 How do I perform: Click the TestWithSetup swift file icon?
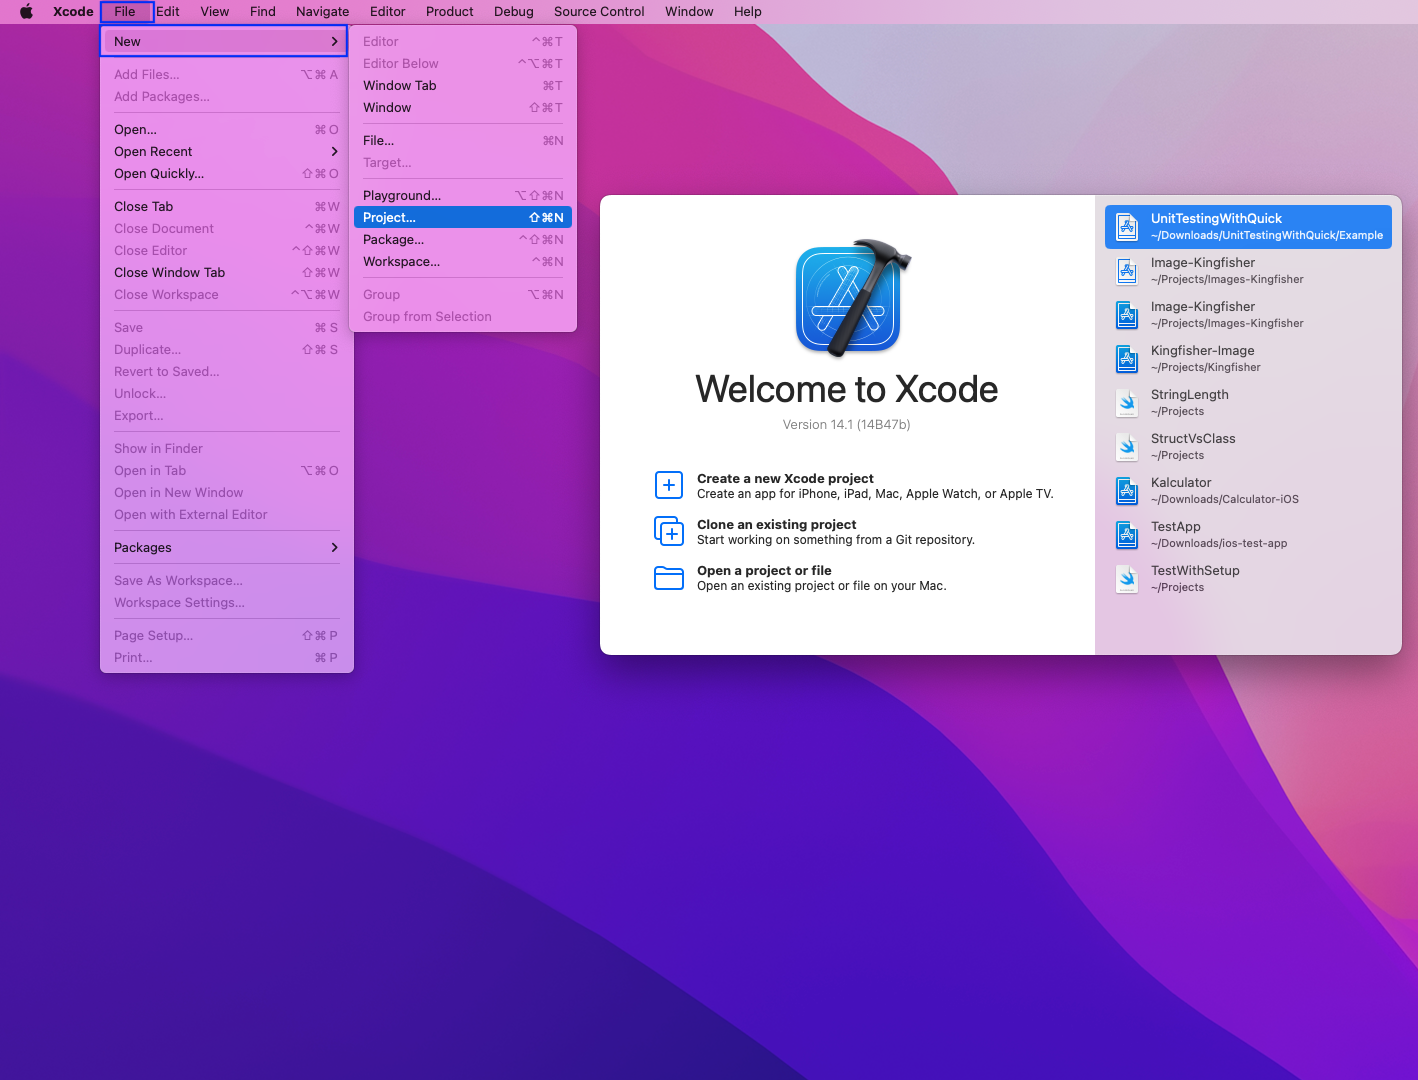[1127, 579]
